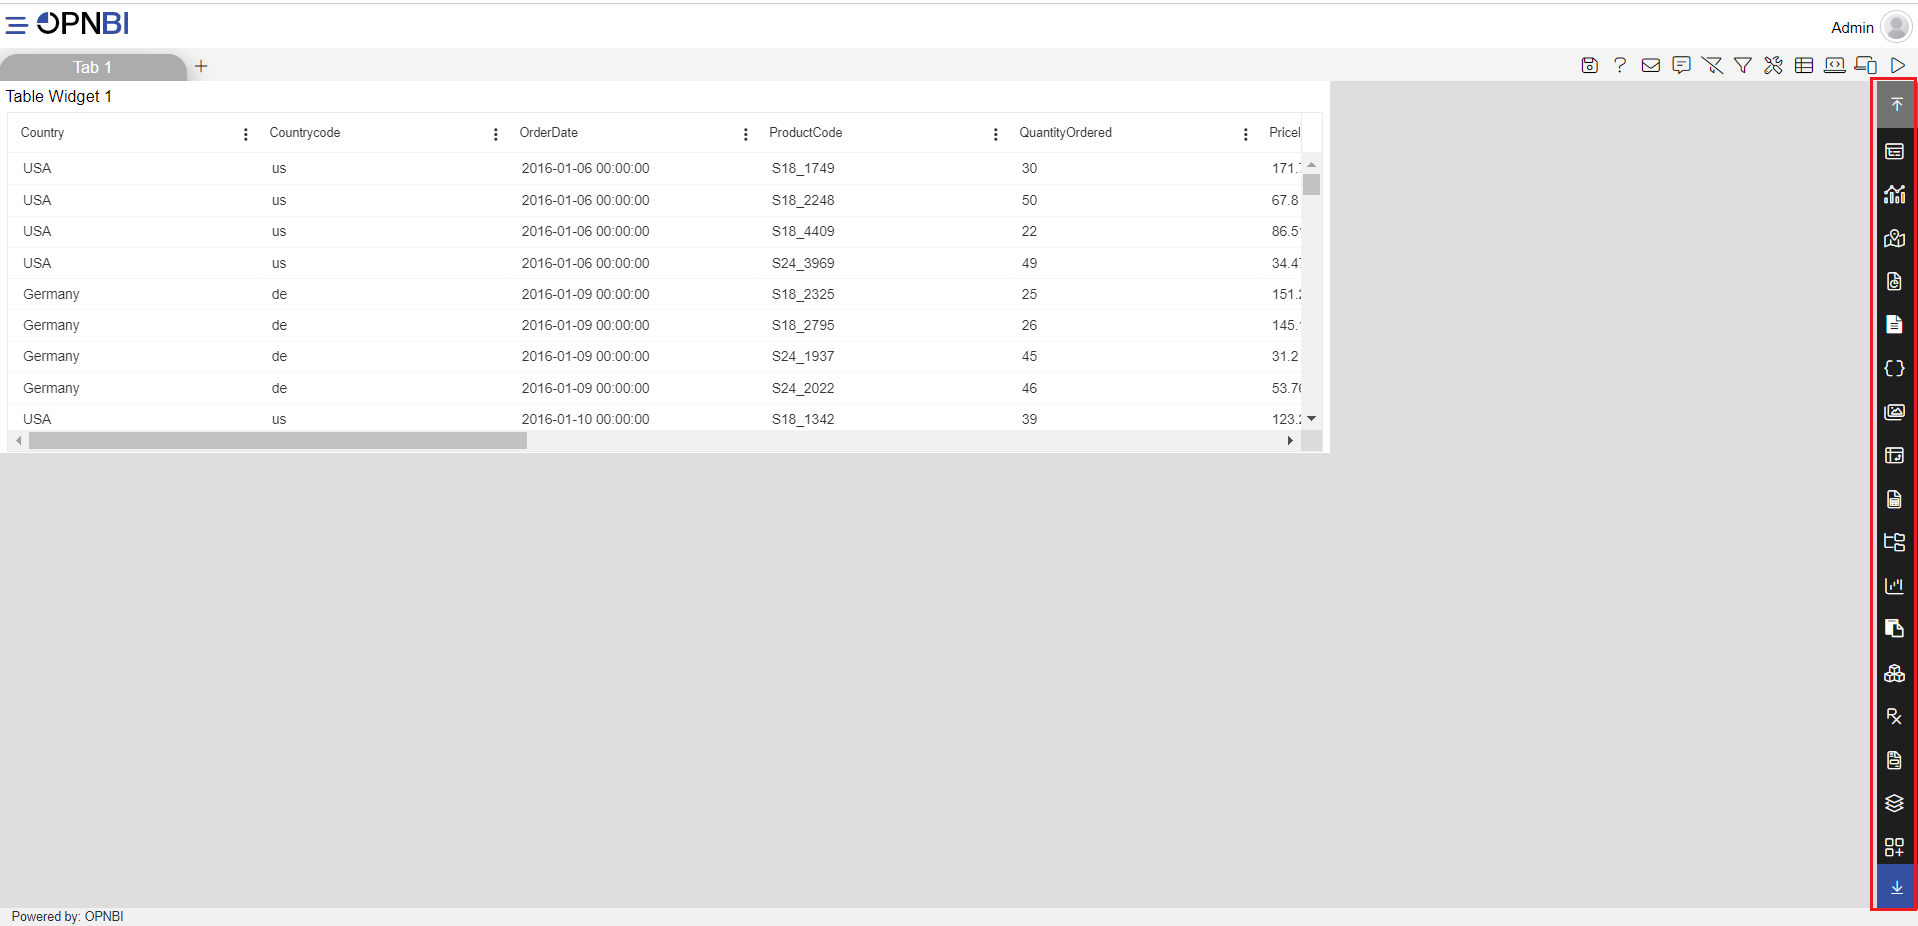Open the Help question mark icon

[1620, 65]
